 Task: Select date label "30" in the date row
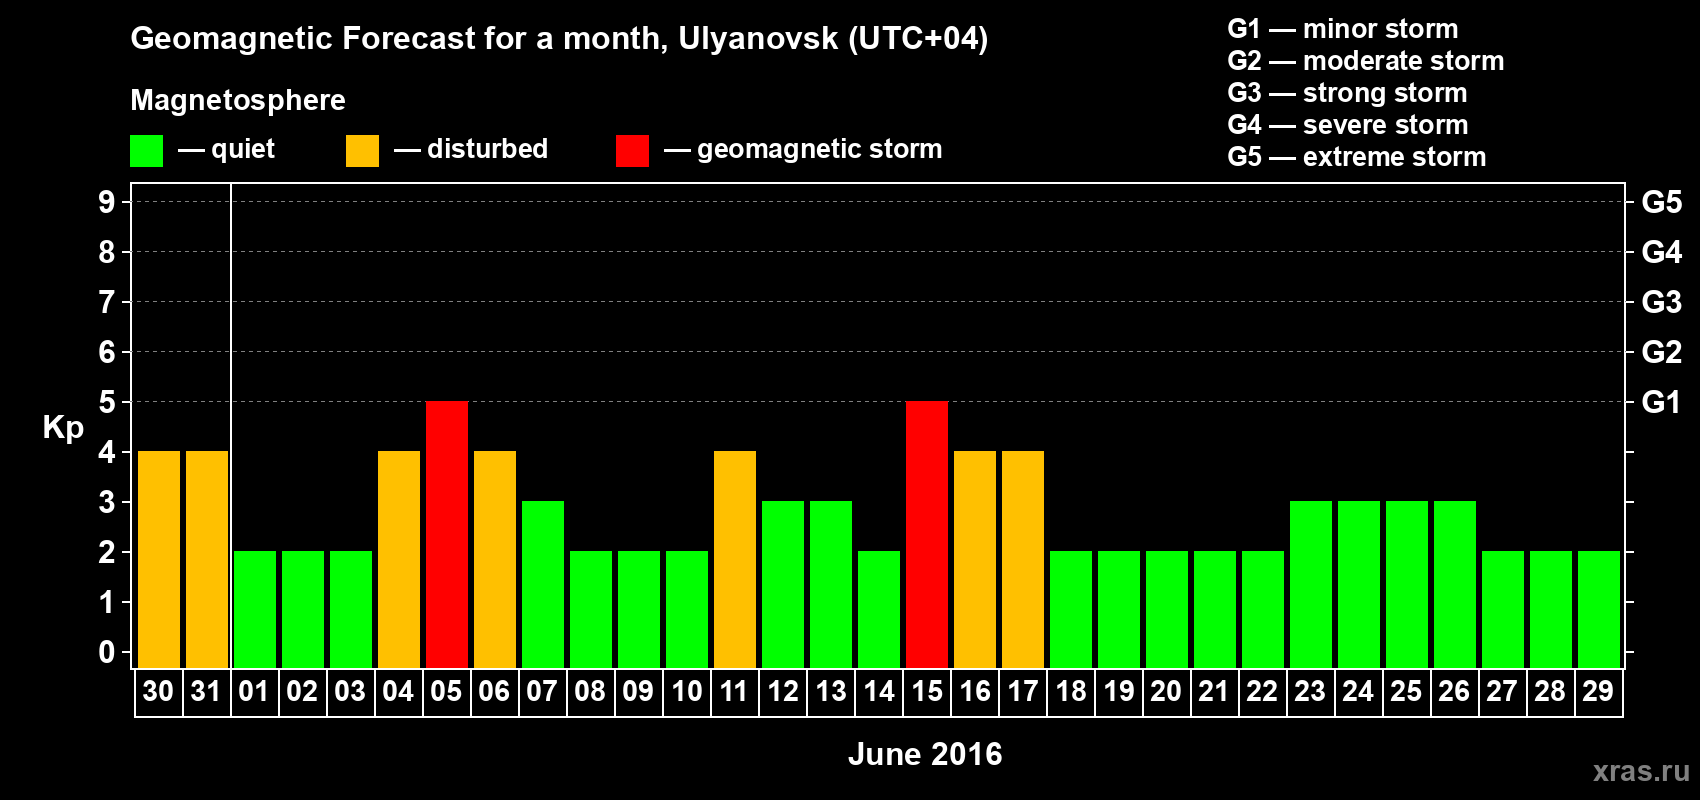point(158,692)
